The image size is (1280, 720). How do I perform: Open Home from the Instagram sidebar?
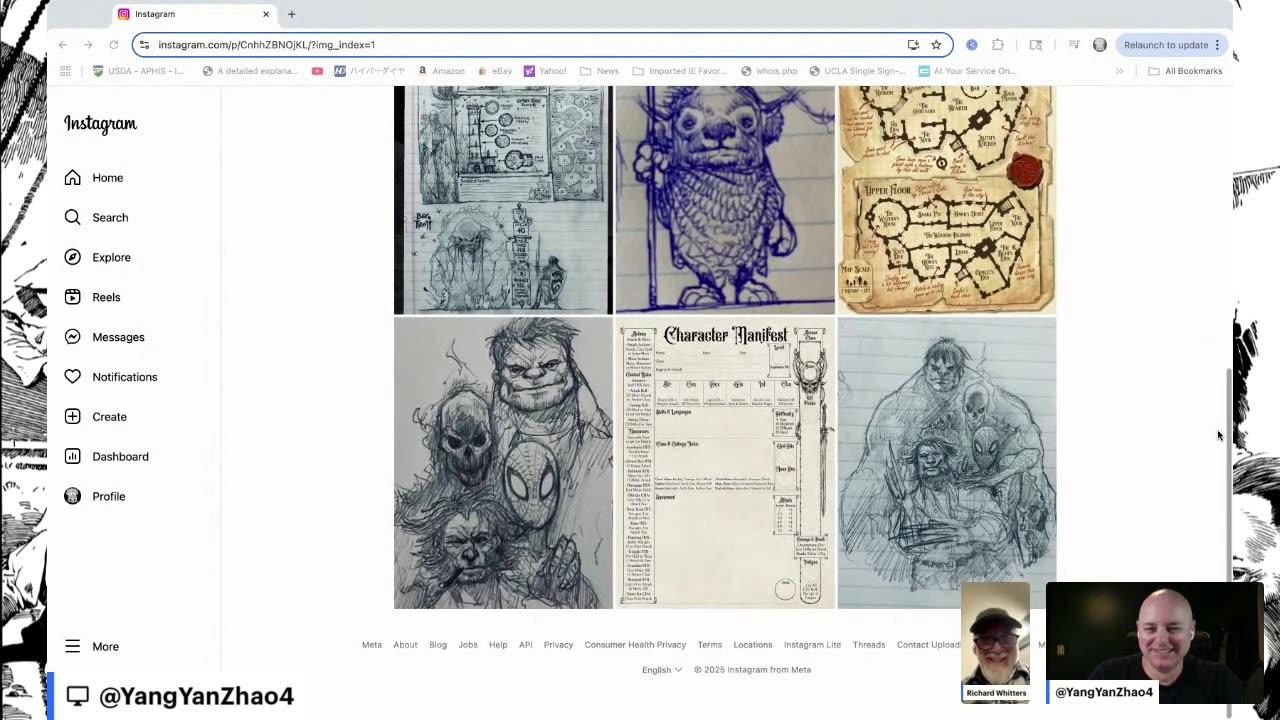coord(94,178)
